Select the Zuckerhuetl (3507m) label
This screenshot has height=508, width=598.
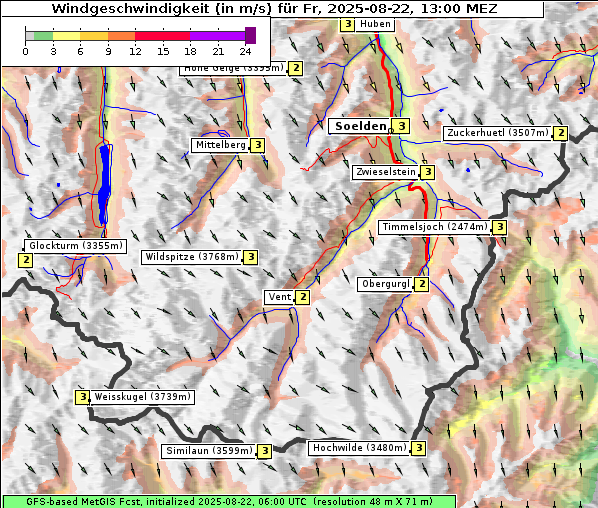point(498,133)
